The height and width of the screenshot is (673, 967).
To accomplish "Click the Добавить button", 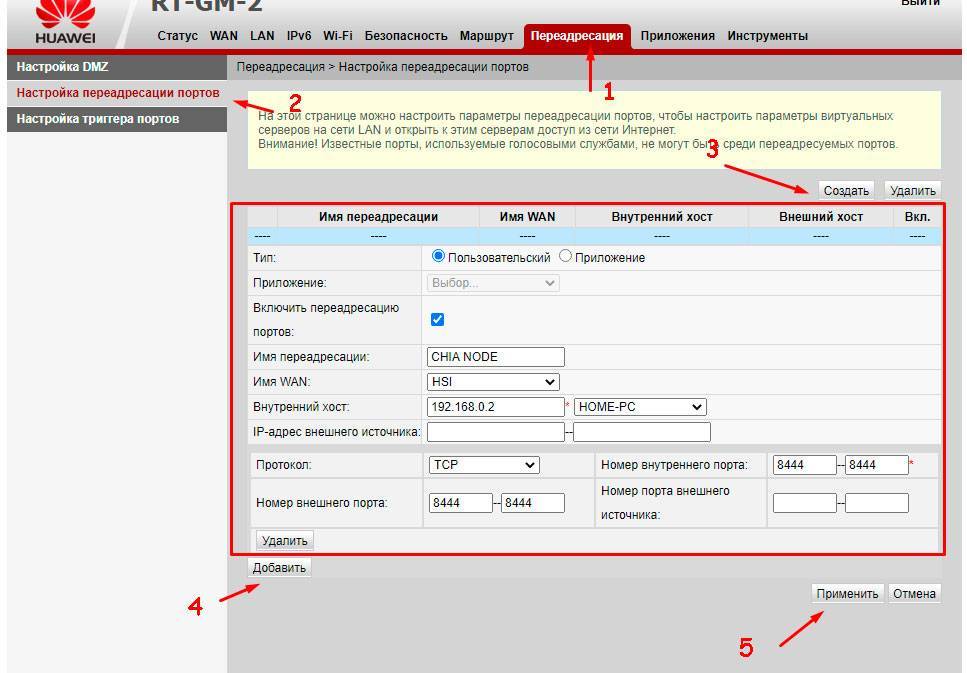I will [279, 567].
